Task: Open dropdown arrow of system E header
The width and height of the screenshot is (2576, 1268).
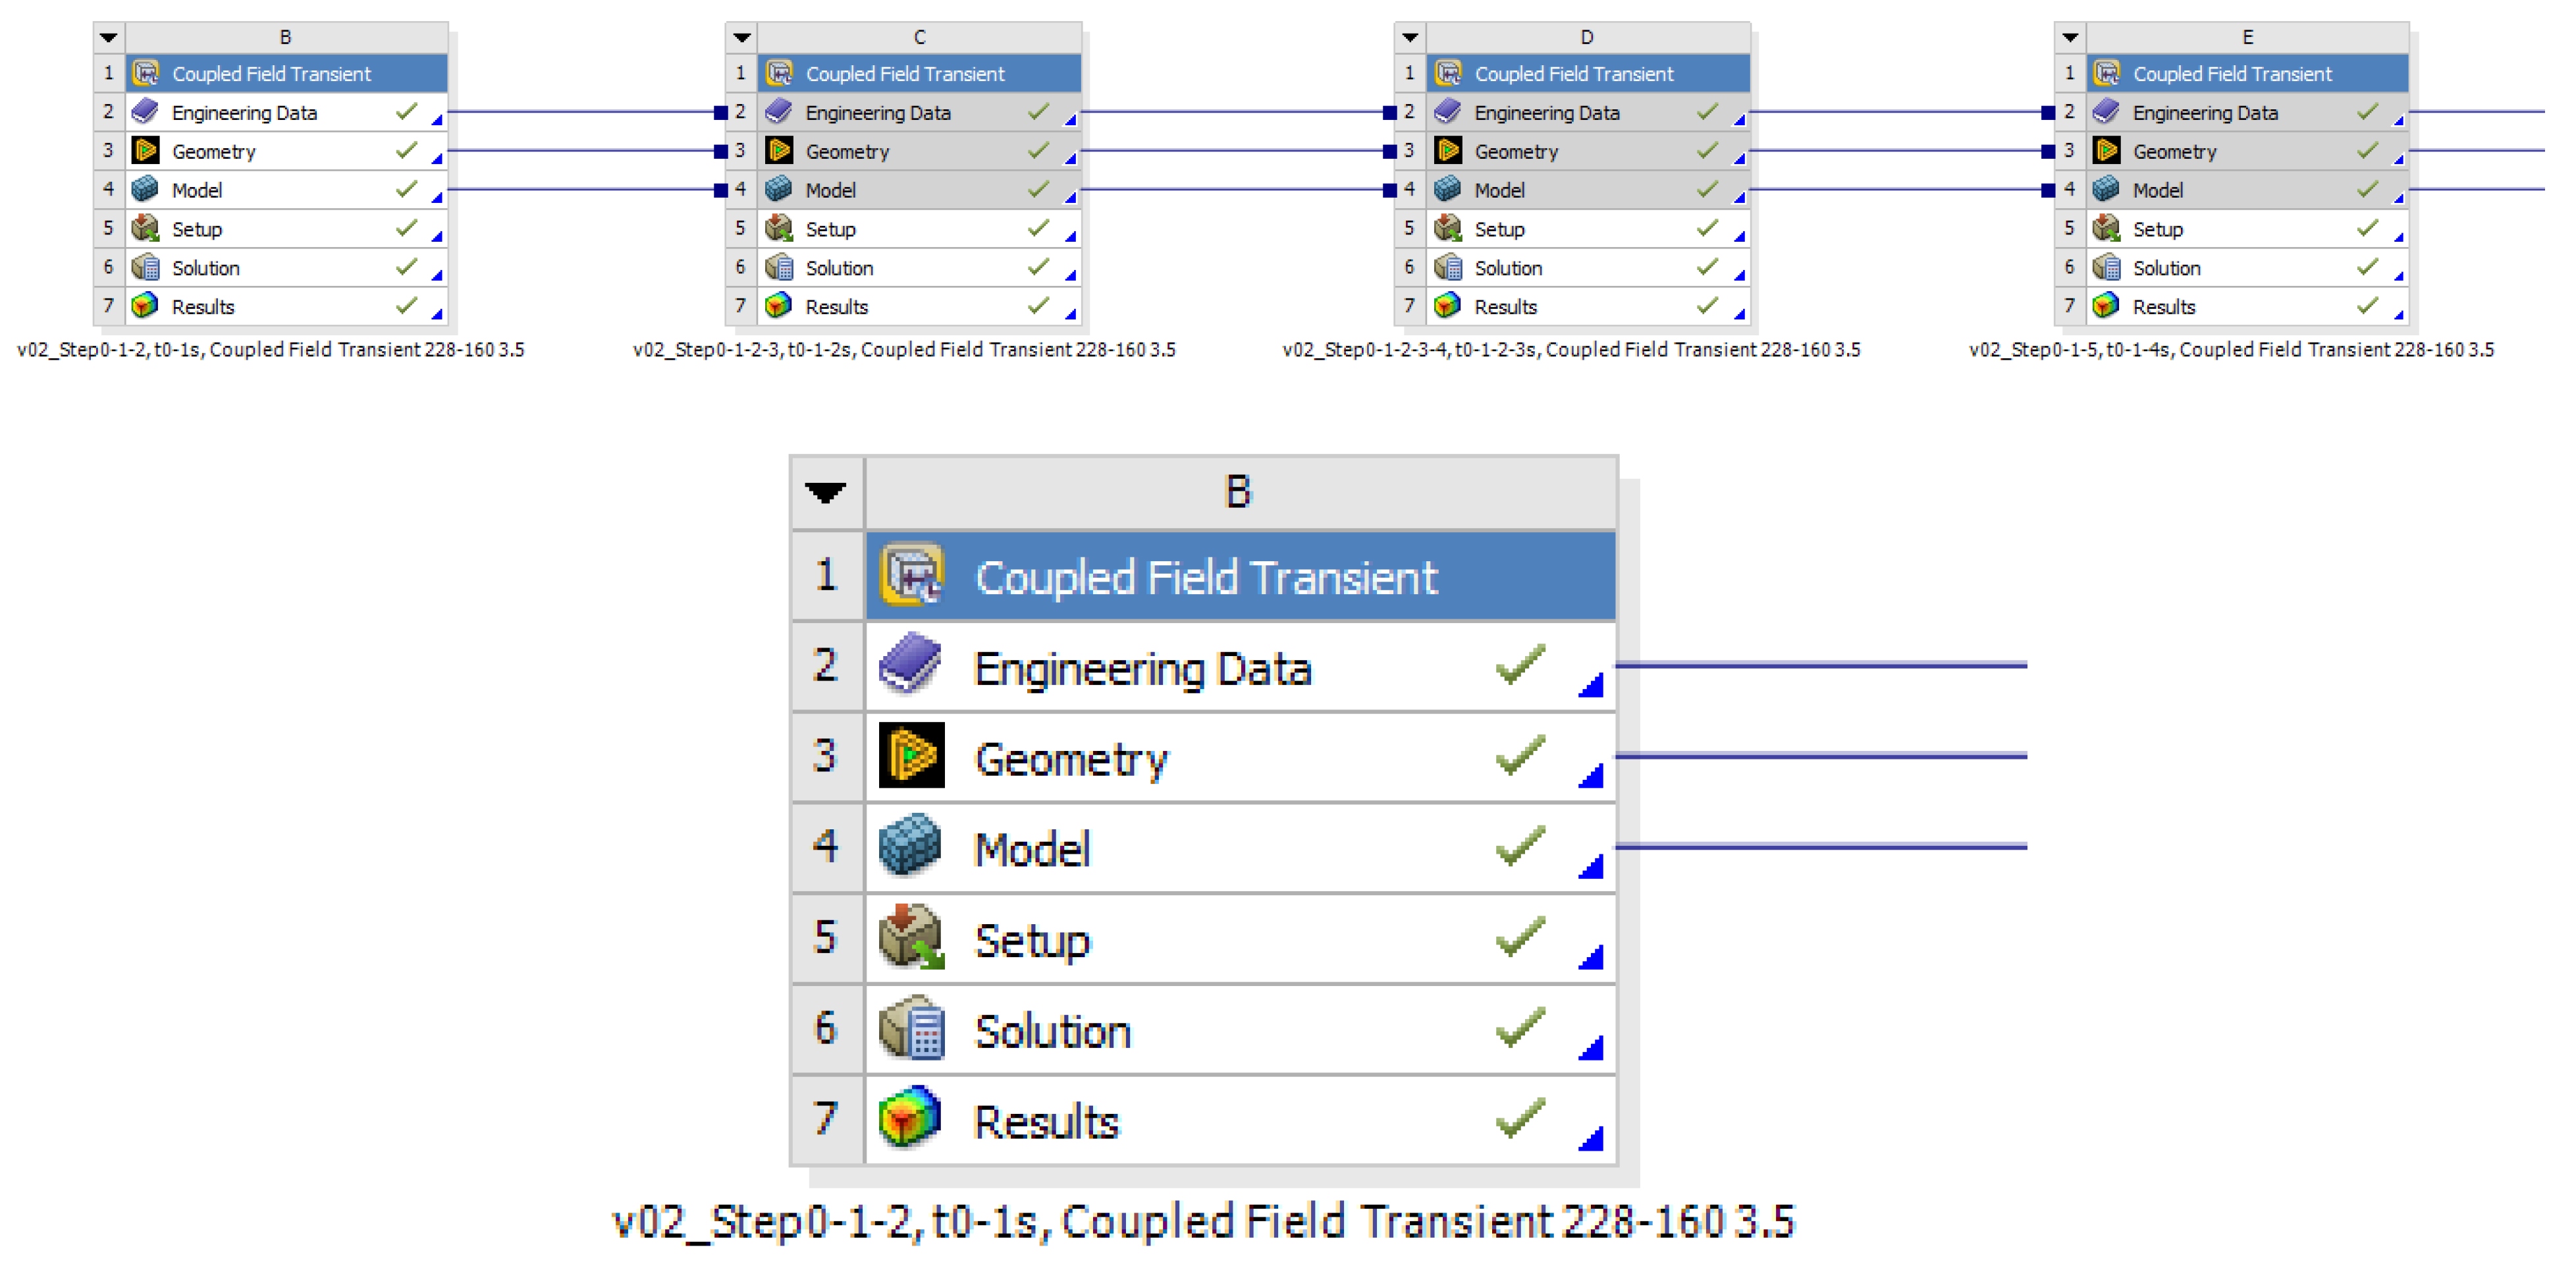Action: pos(2070,38)
